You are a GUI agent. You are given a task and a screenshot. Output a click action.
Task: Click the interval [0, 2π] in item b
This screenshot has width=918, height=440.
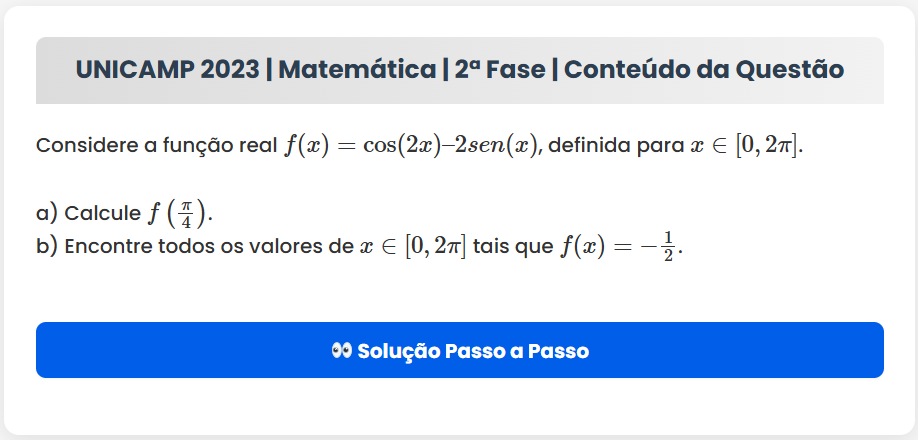click(x=435, y=247)
